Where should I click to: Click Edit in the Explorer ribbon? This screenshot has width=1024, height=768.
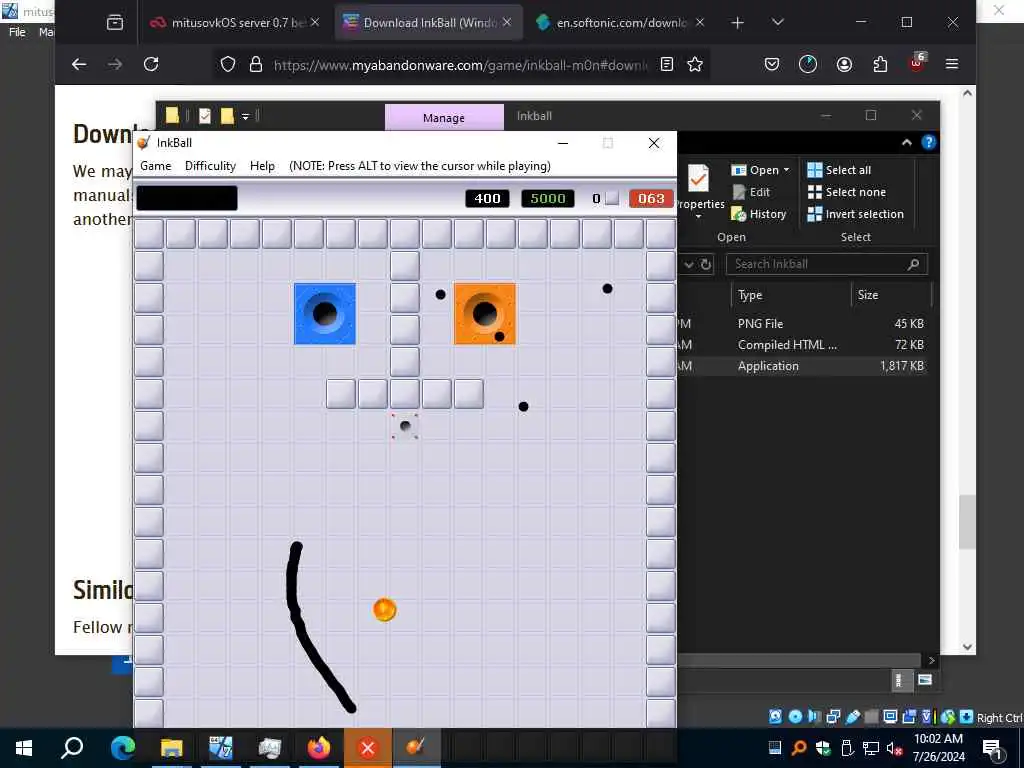pos(751,192)
